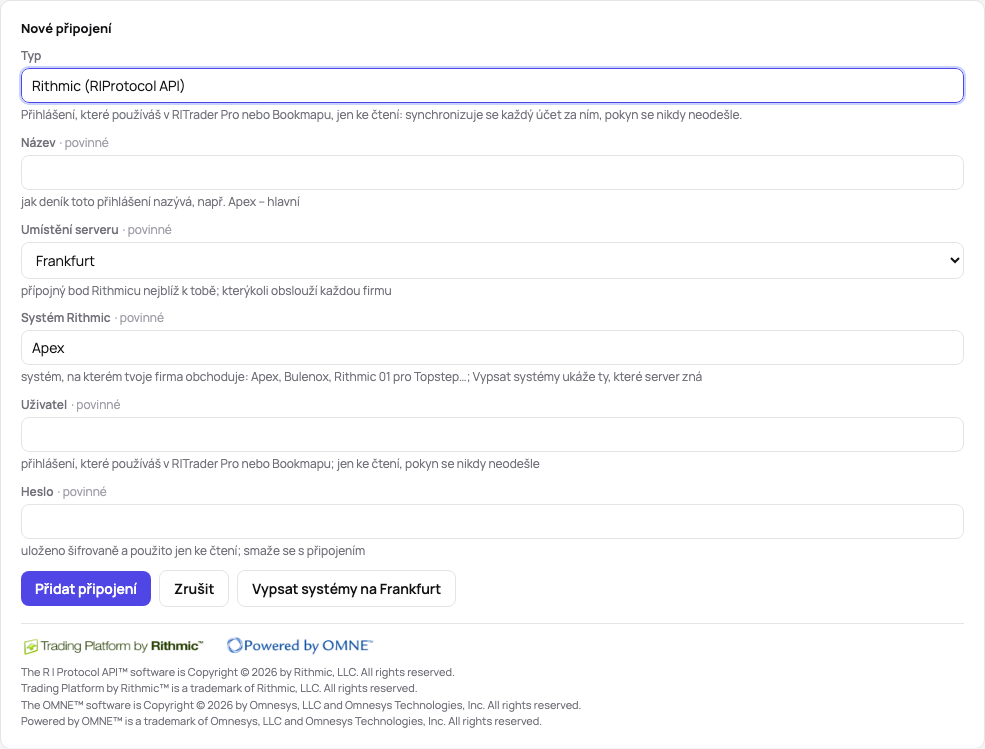Click the Nové připojení heading
Viewport: 985px width, 749px height.
tap(67, 28)
